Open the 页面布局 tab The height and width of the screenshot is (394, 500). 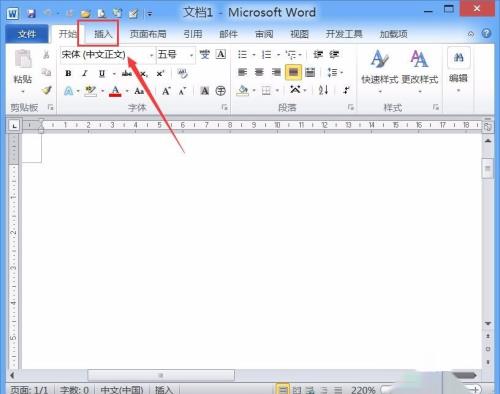[x=148, y=34]
